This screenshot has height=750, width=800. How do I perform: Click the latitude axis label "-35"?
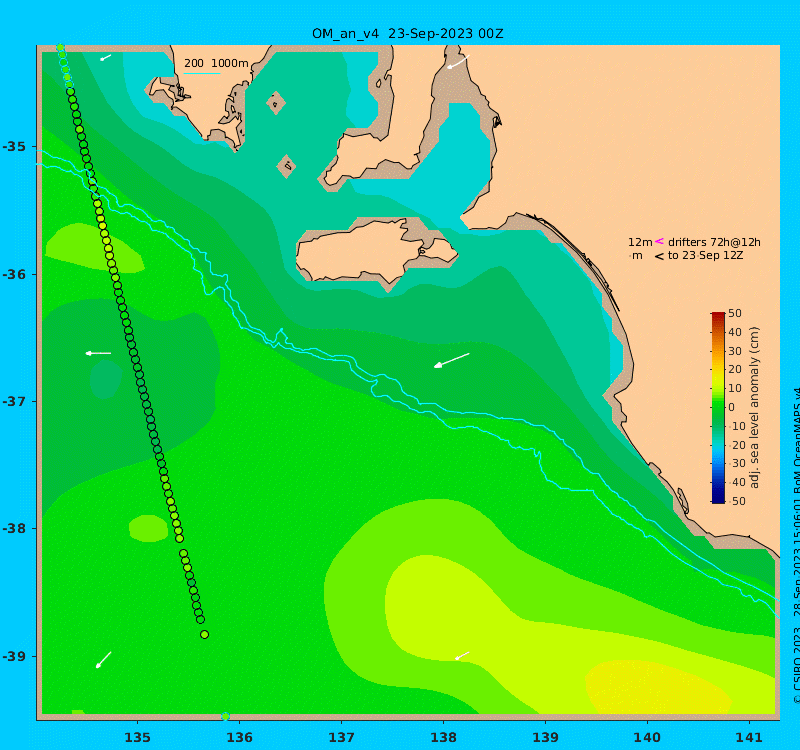coord(14,147)
